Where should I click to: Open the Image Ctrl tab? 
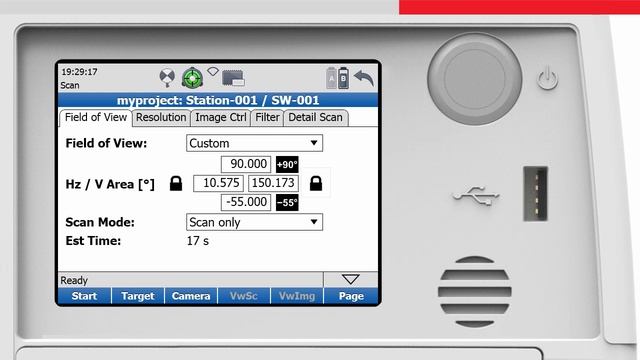220,118
